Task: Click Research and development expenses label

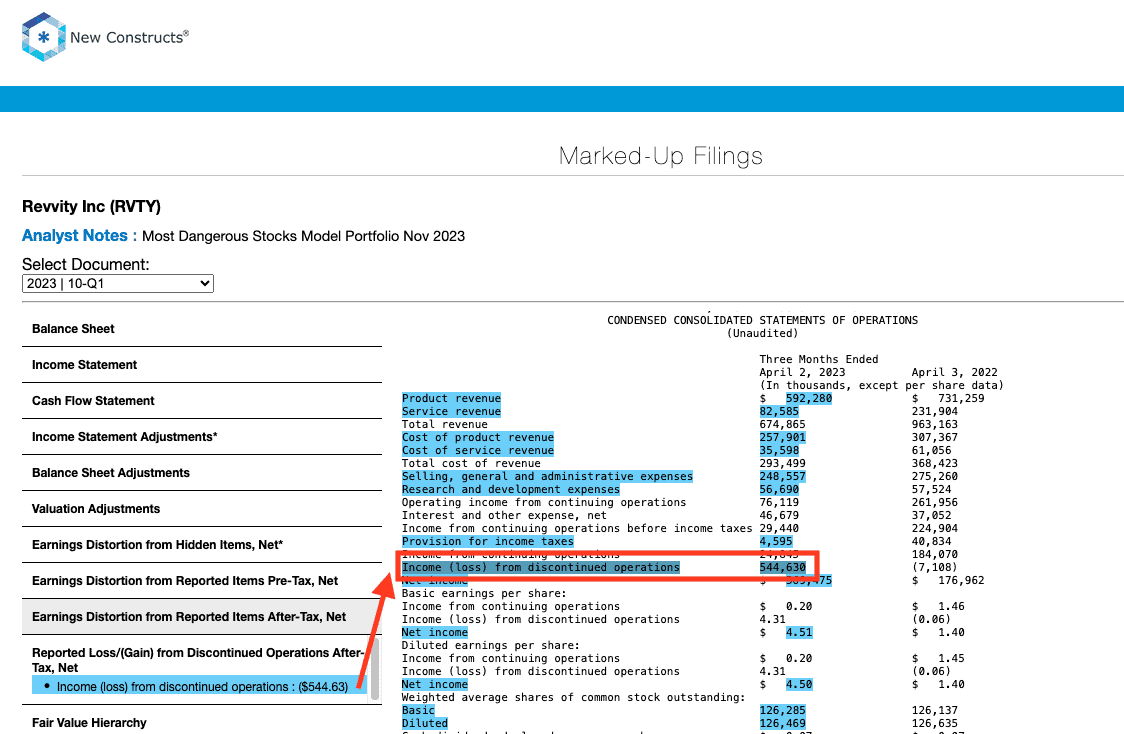Action: (510, 489)
